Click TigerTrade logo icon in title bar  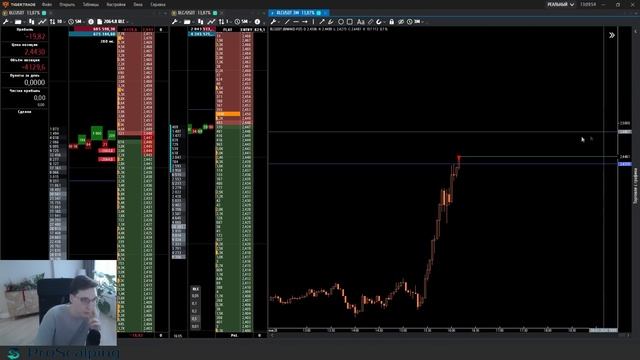pos(5,4)
